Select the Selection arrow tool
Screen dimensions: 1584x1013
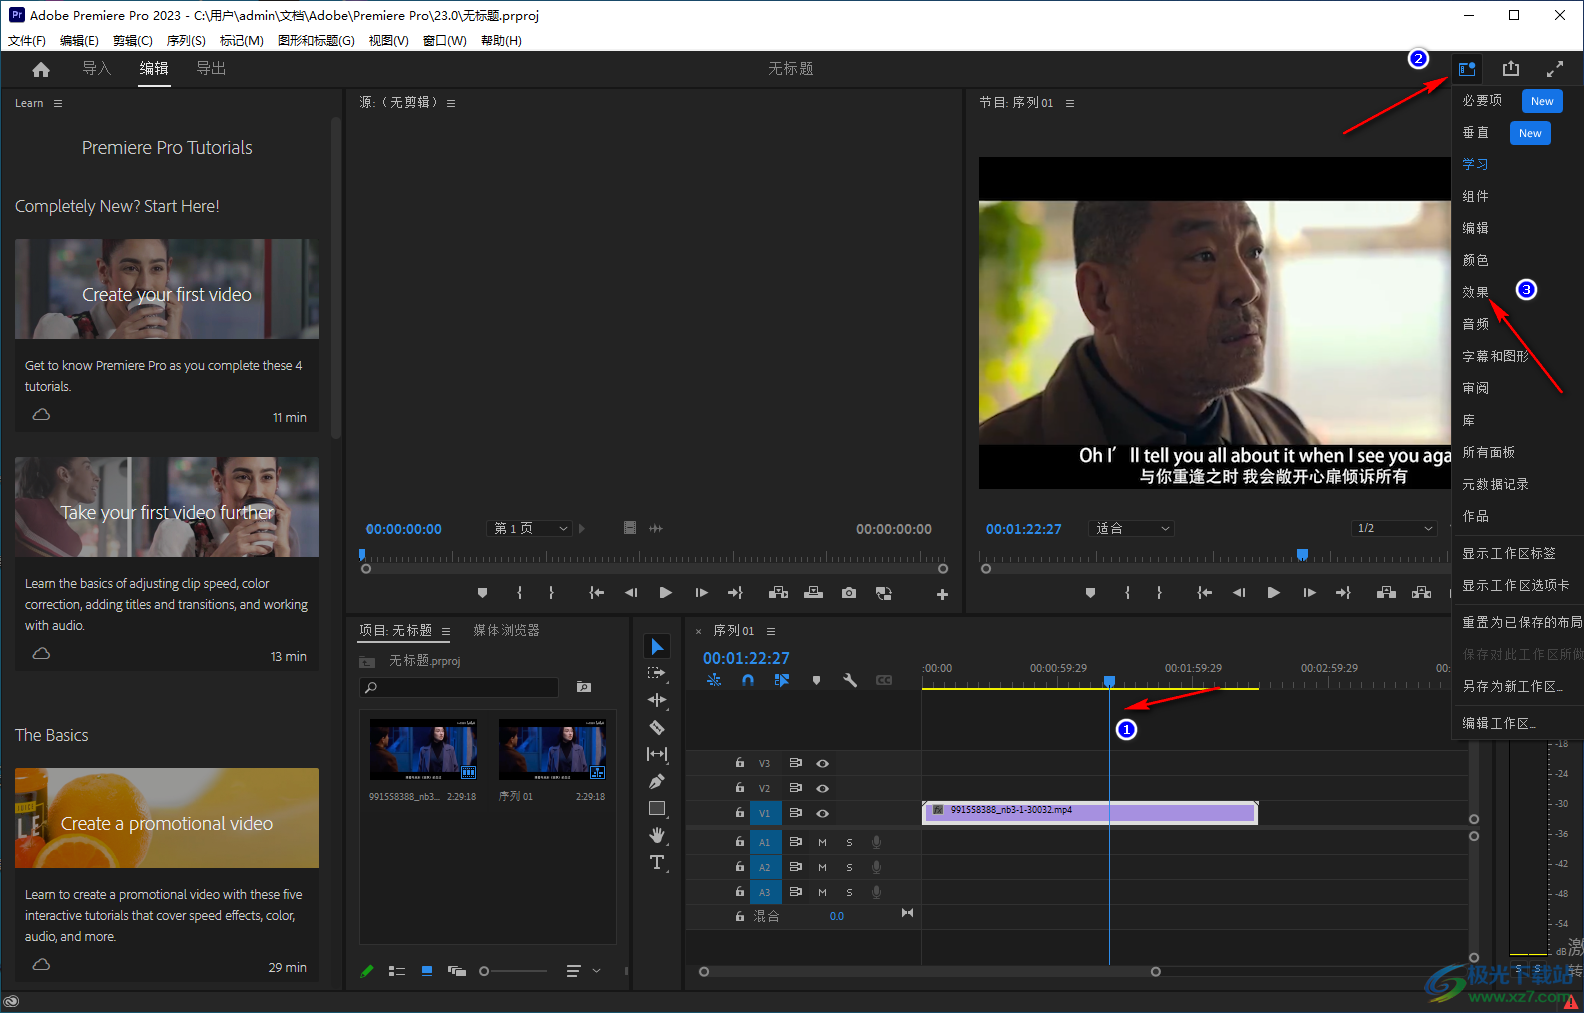coord(657,647)
